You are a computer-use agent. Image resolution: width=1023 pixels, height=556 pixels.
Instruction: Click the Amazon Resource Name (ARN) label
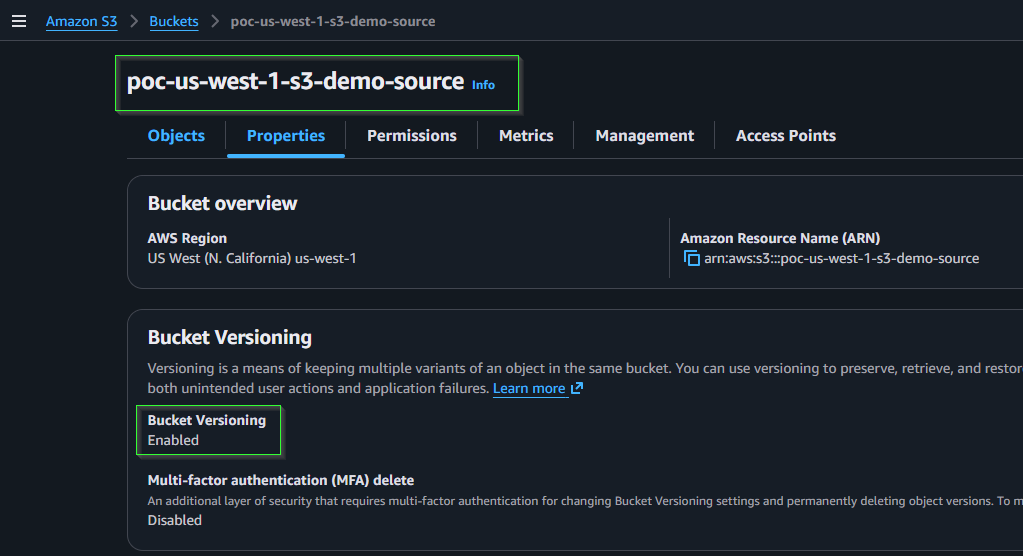[x=780, y=238]
